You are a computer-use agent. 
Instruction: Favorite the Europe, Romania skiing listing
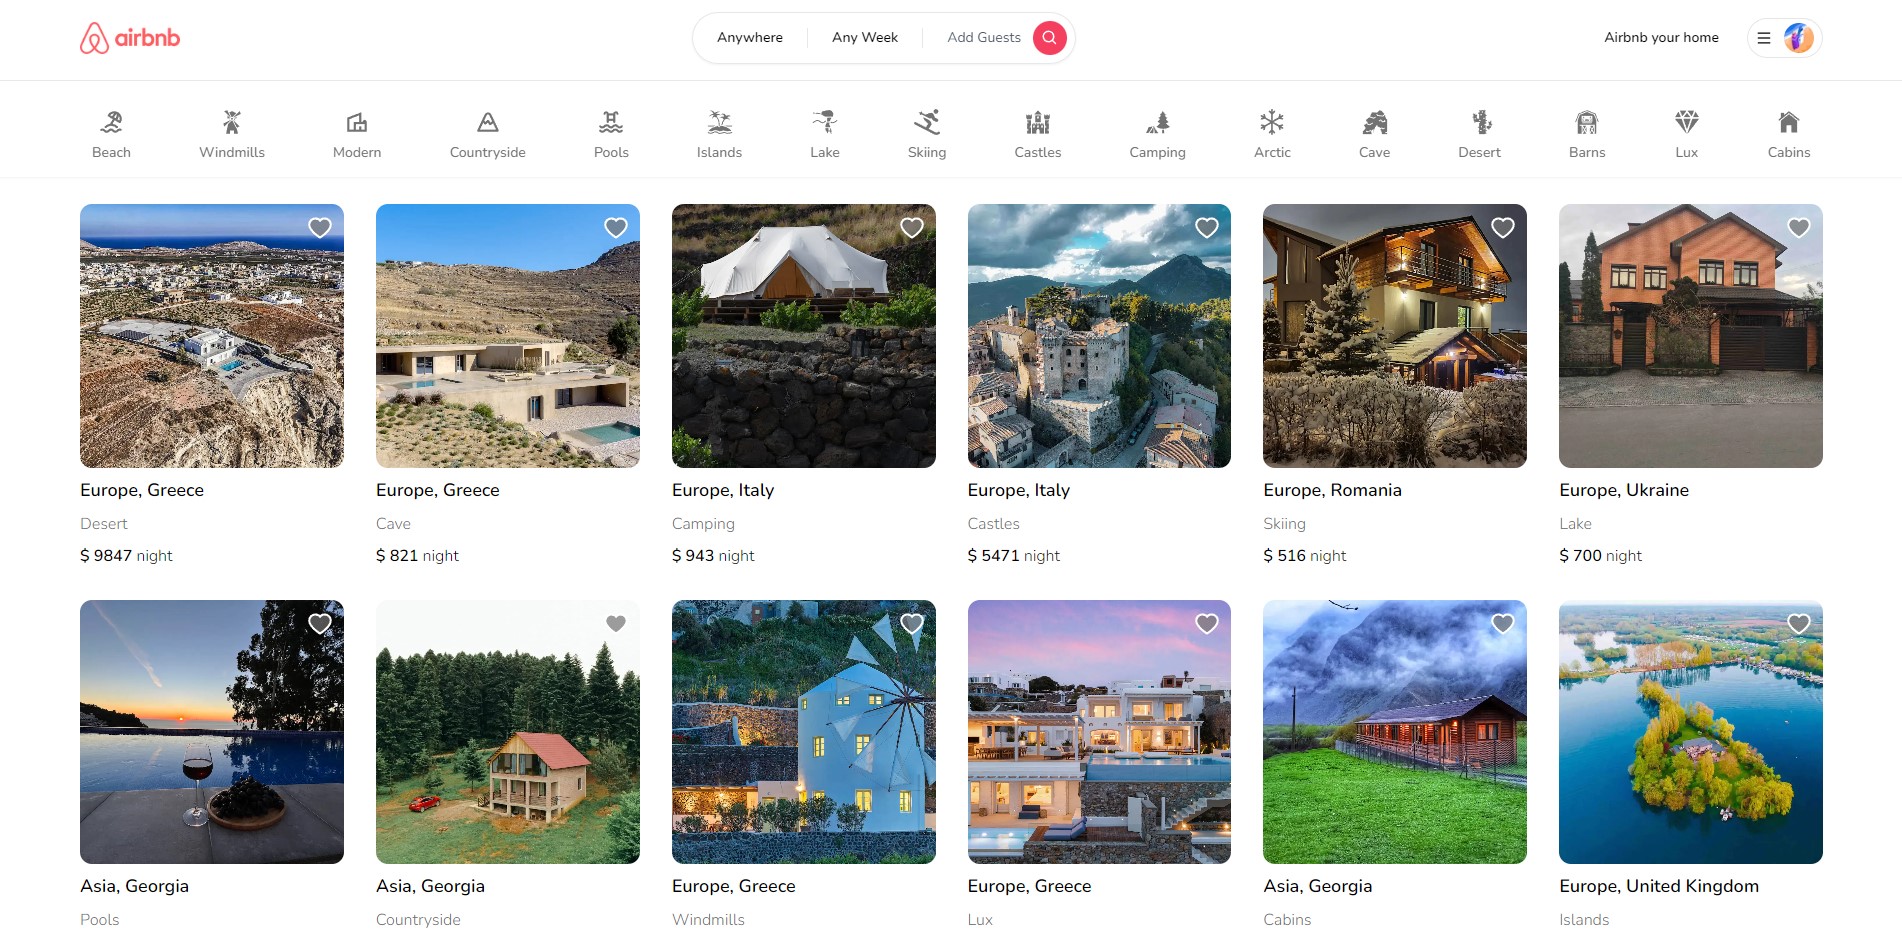(x=1502, y=228)
